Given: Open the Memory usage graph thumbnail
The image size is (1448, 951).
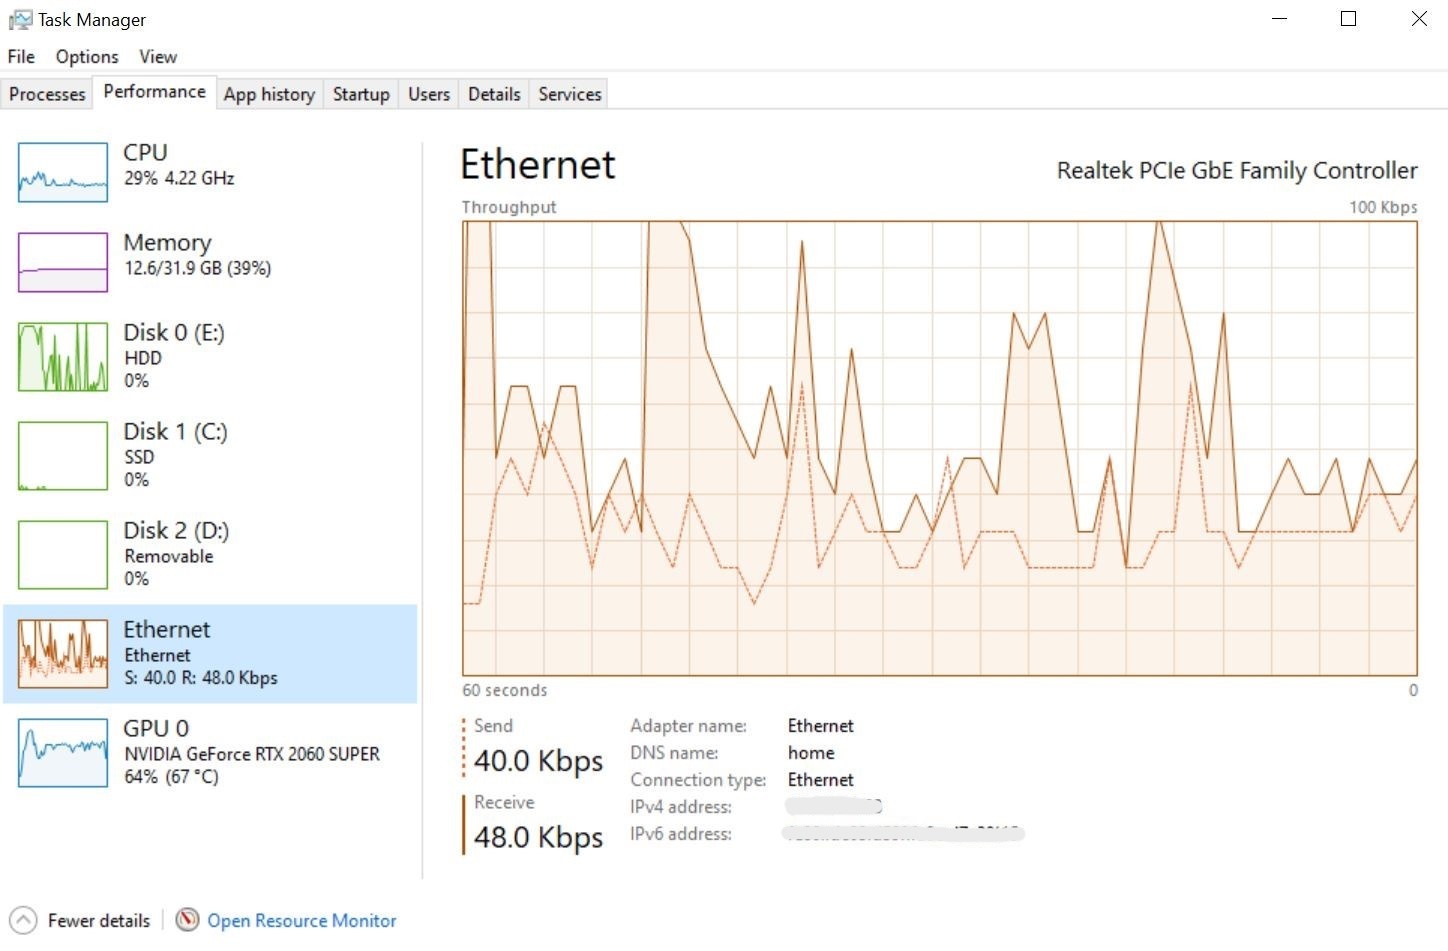Looking at the screenshot, I should (x=63, y=262).
